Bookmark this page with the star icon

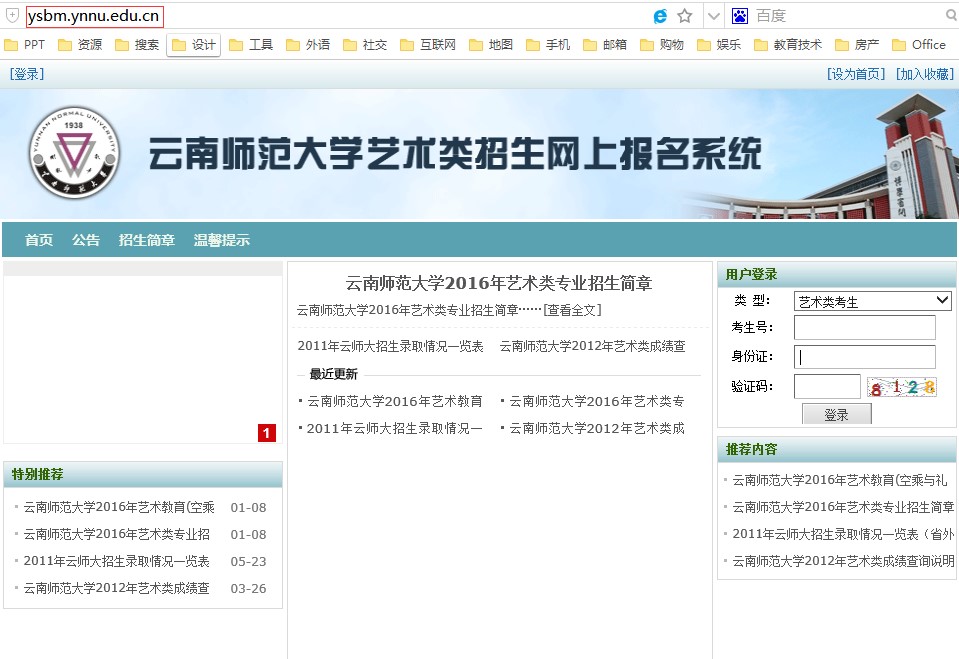tap(685, 16)
